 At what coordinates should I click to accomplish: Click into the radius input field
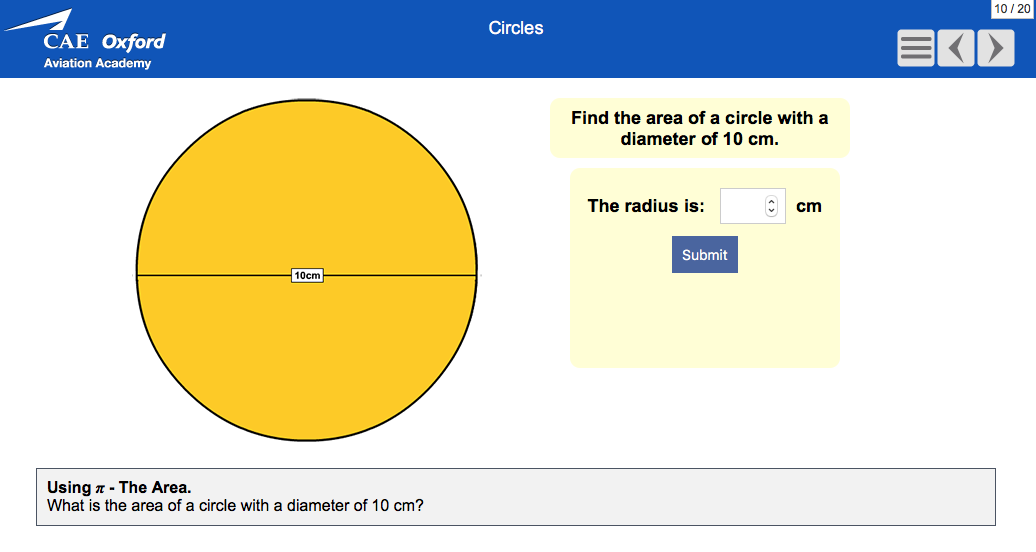tap(741, 206)
